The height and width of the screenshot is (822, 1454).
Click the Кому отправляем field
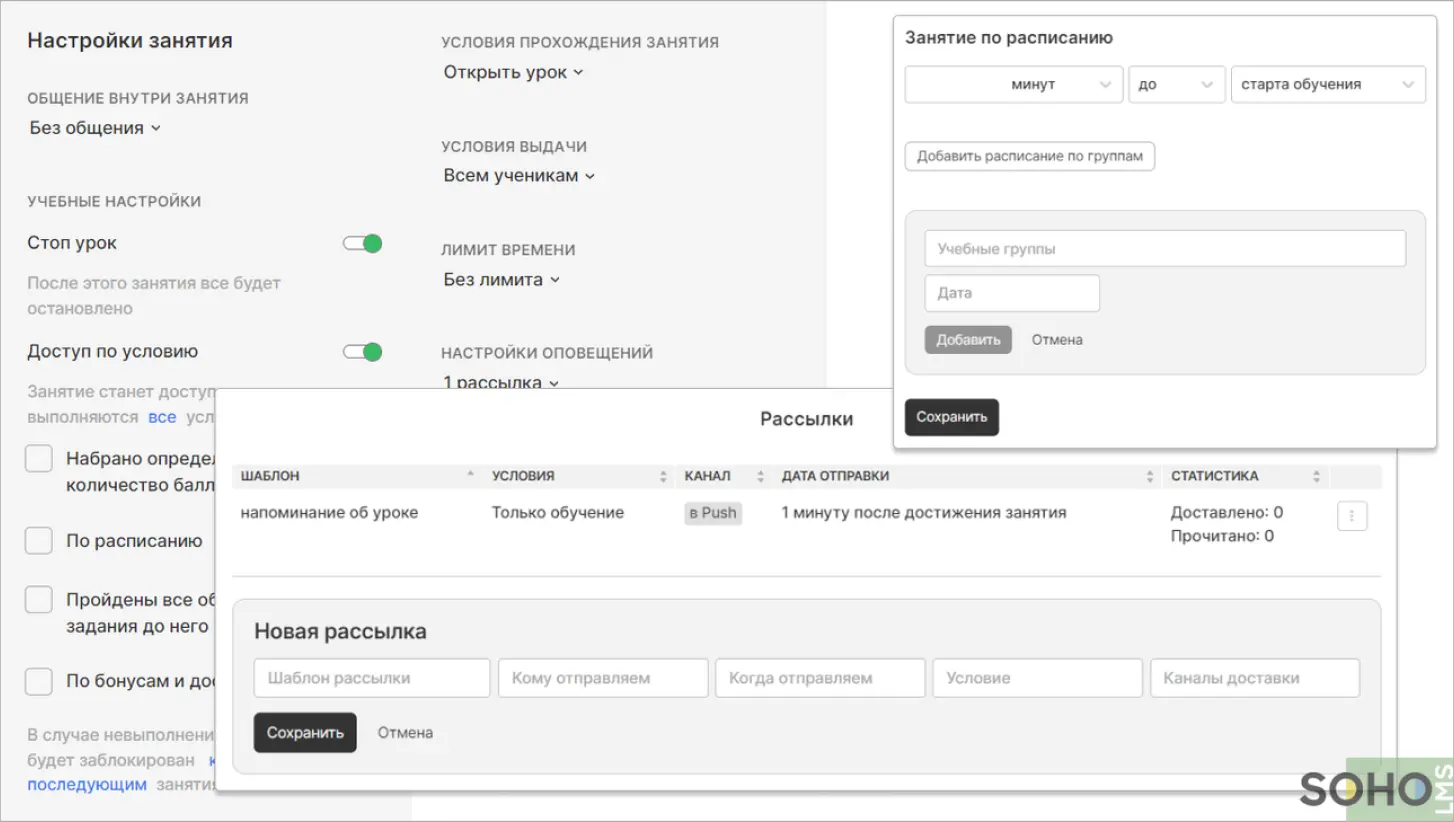click(603, 677)
